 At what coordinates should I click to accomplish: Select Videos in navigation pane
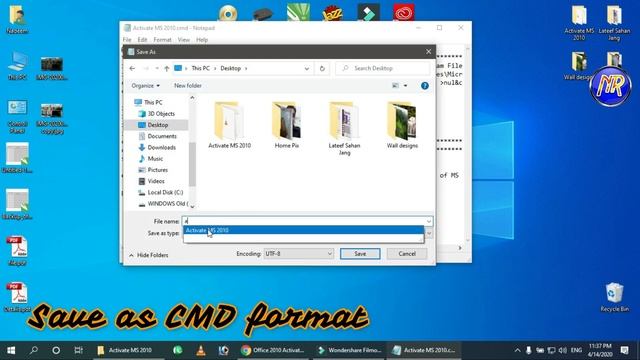pos(156,181)
